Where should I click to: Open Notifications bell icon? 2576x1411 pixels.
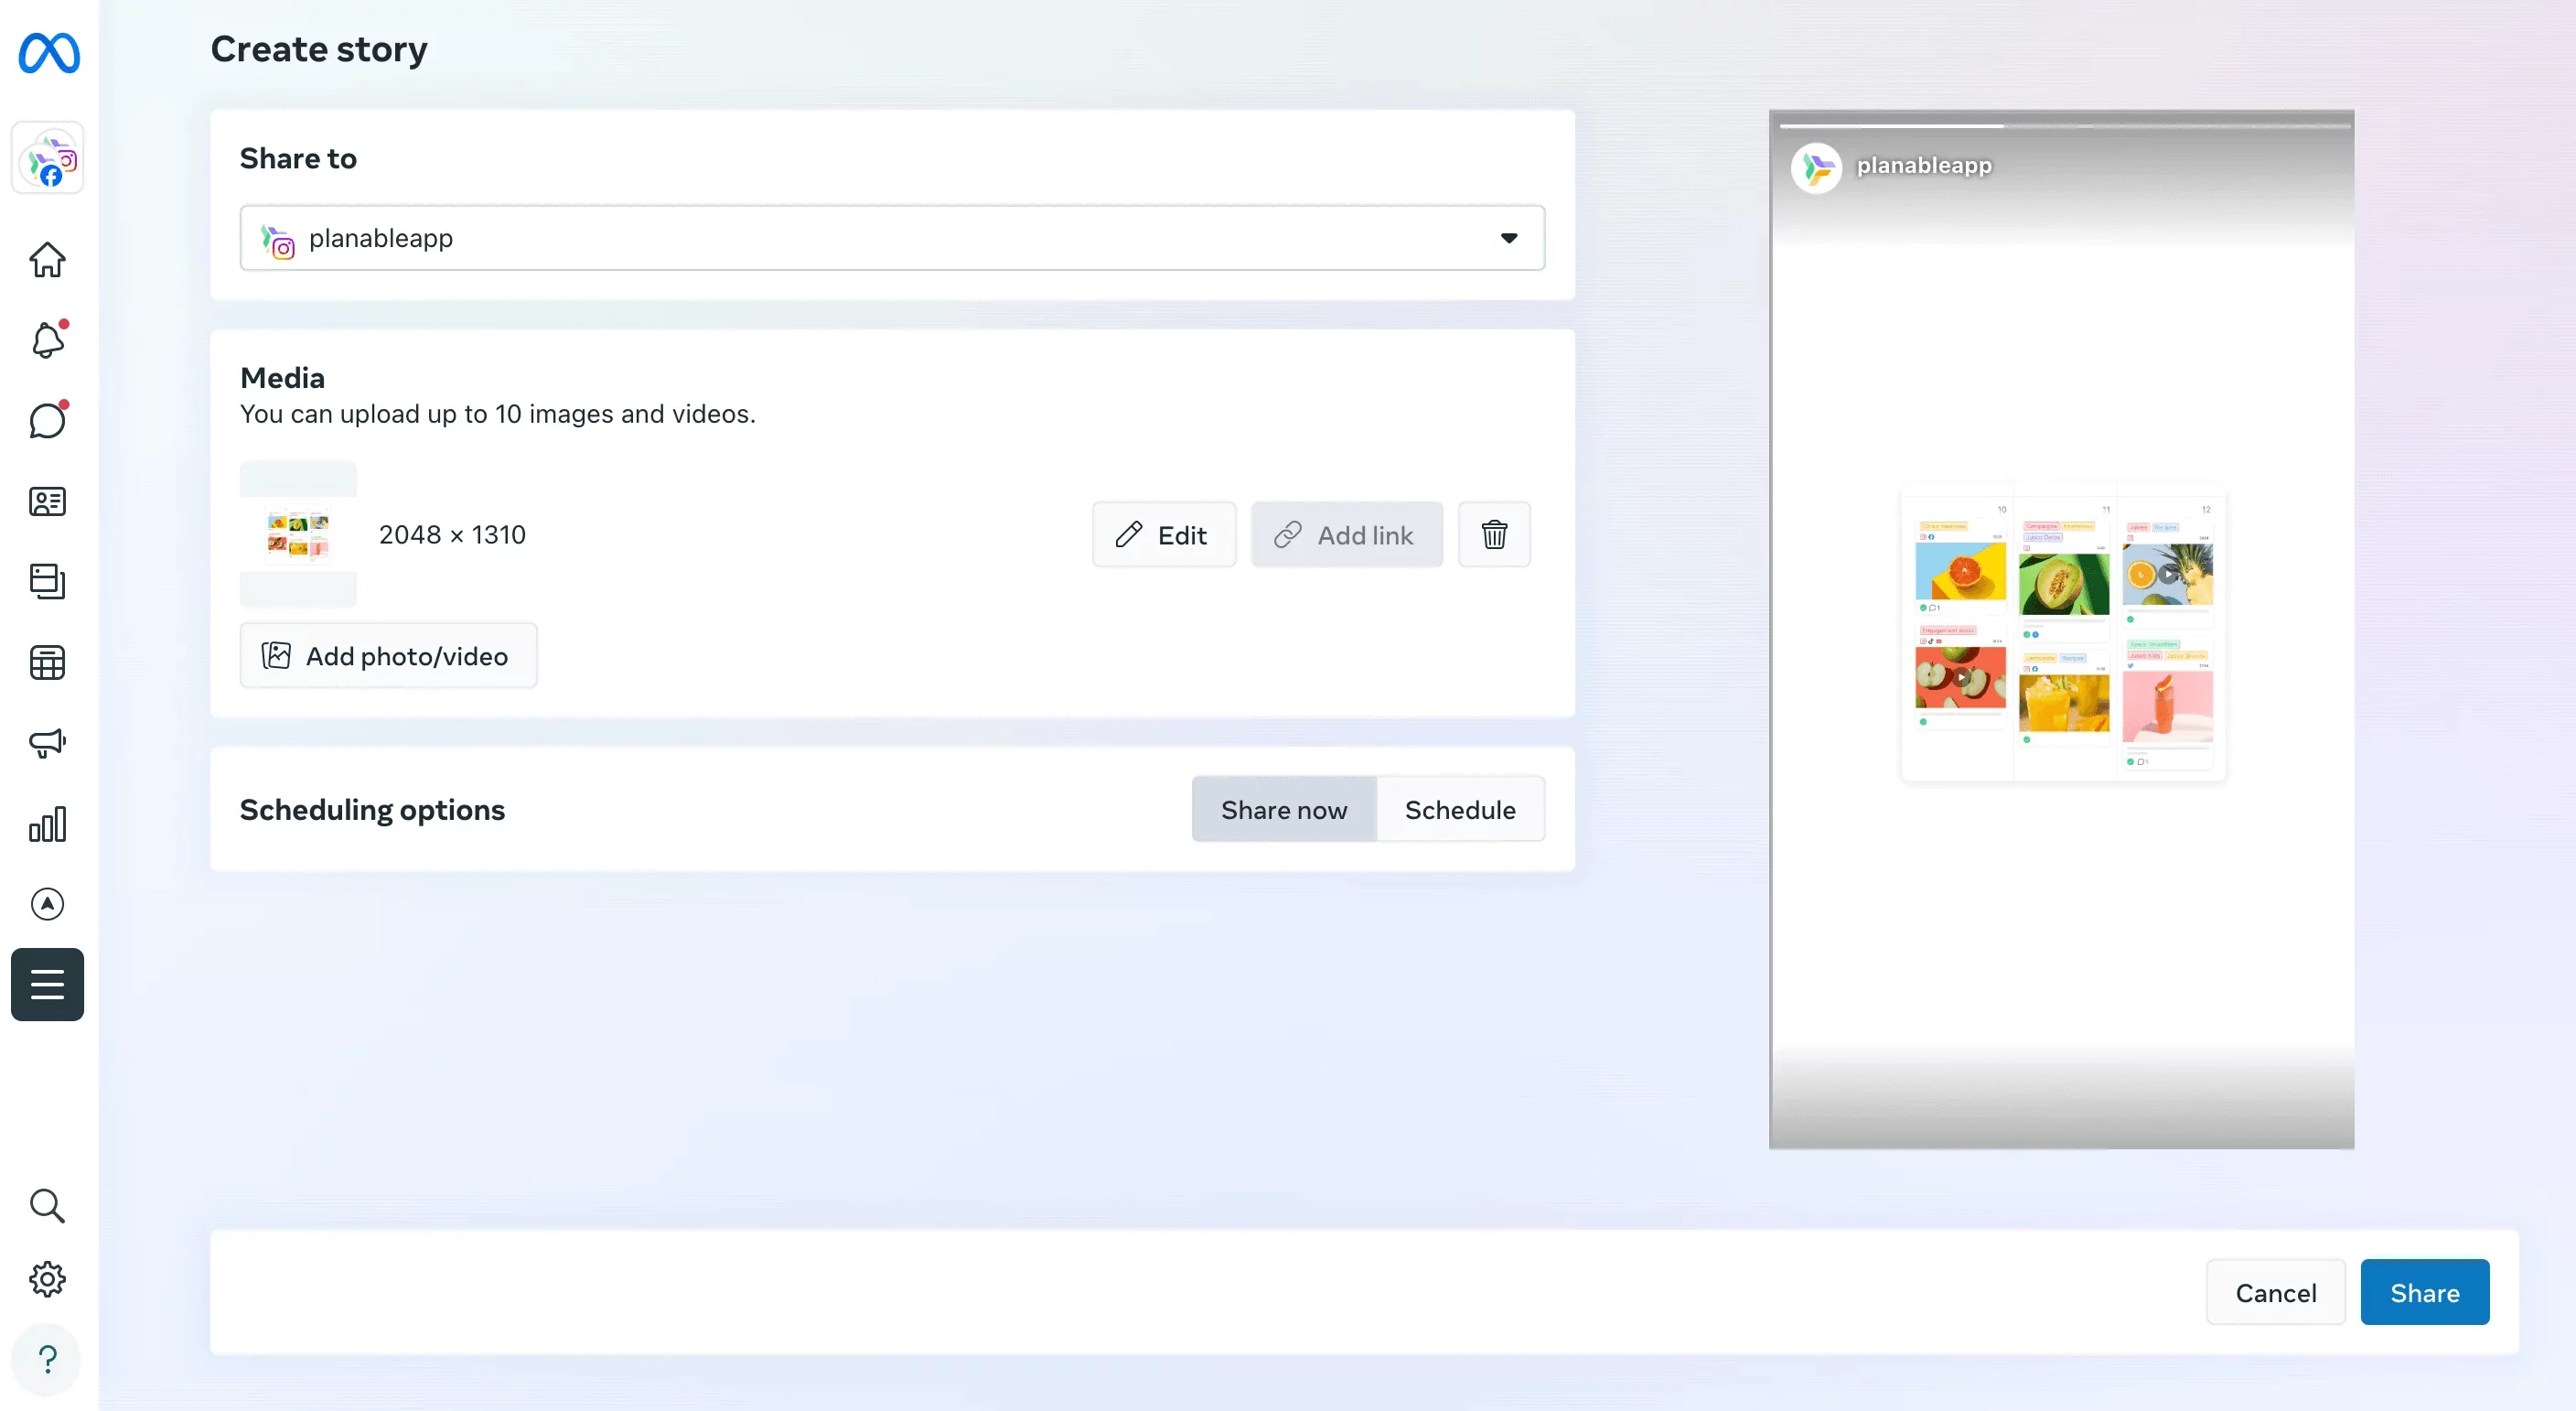click(47, 341)
